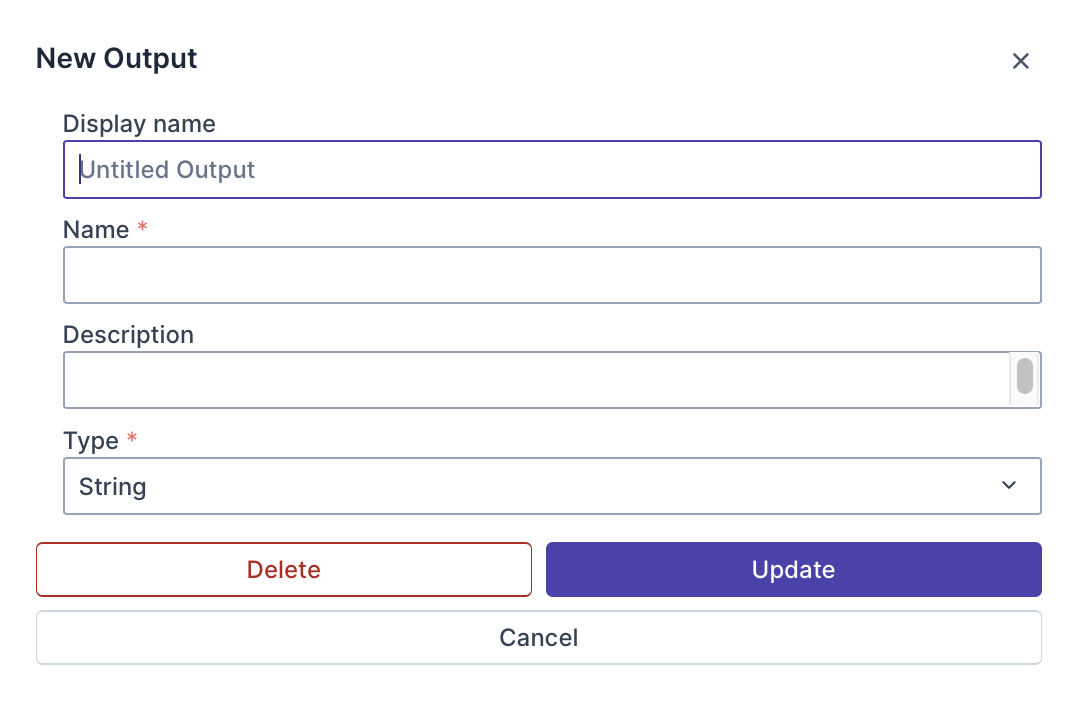This screenshot has height=728, width=1080.
Task: Click the "New Output" dialog heading
Action: tap(117, 59)
